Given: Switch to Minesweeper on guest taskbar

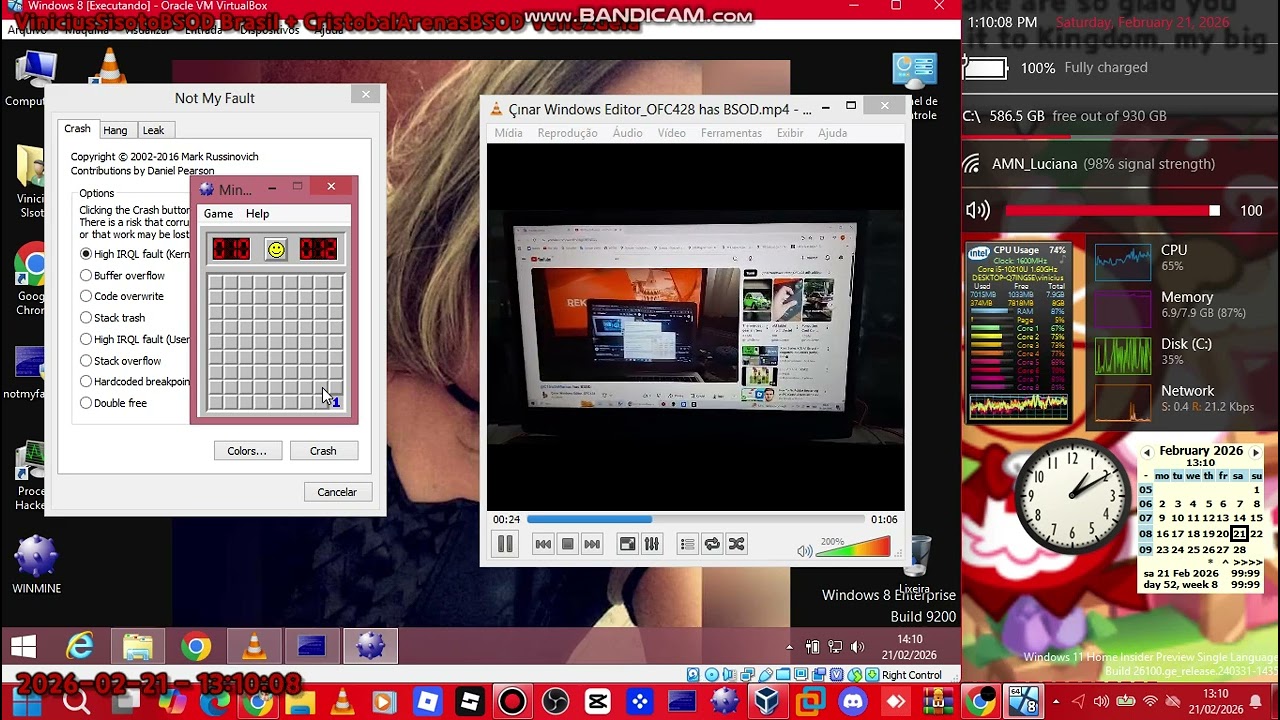Looking at the screenshot, I should click(x=370, y=647).
